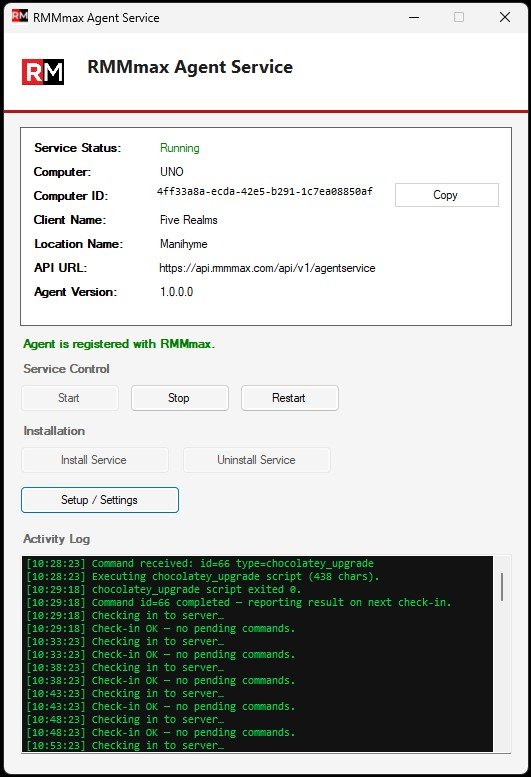The height and width of the screenshot is (777, 531).
Task: Click the 'Executing chocolatey_upgrade script' log line
Action: pos(203,576)
